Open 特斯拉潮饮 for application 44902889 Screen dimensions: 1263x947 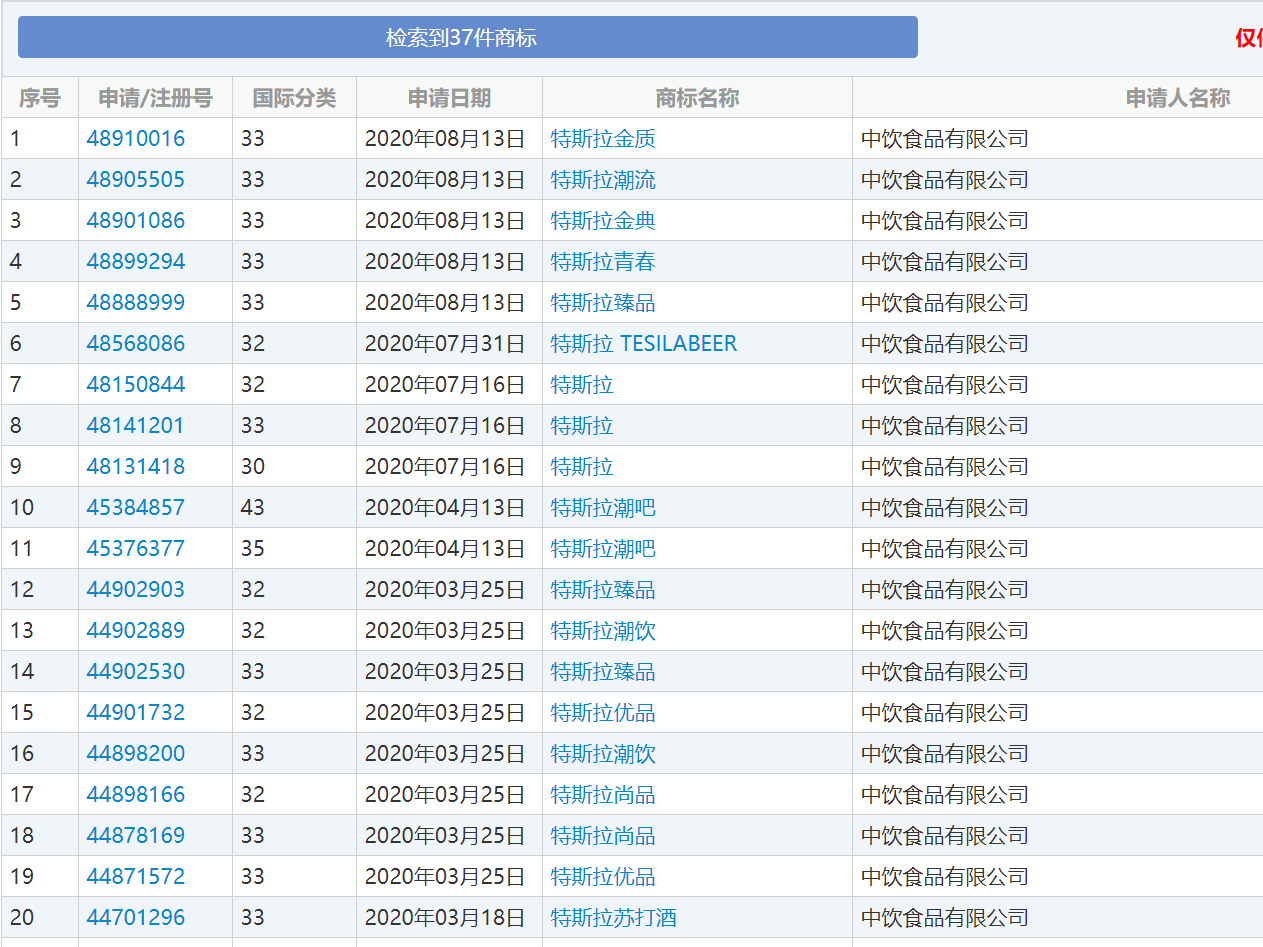pos(603,631)
